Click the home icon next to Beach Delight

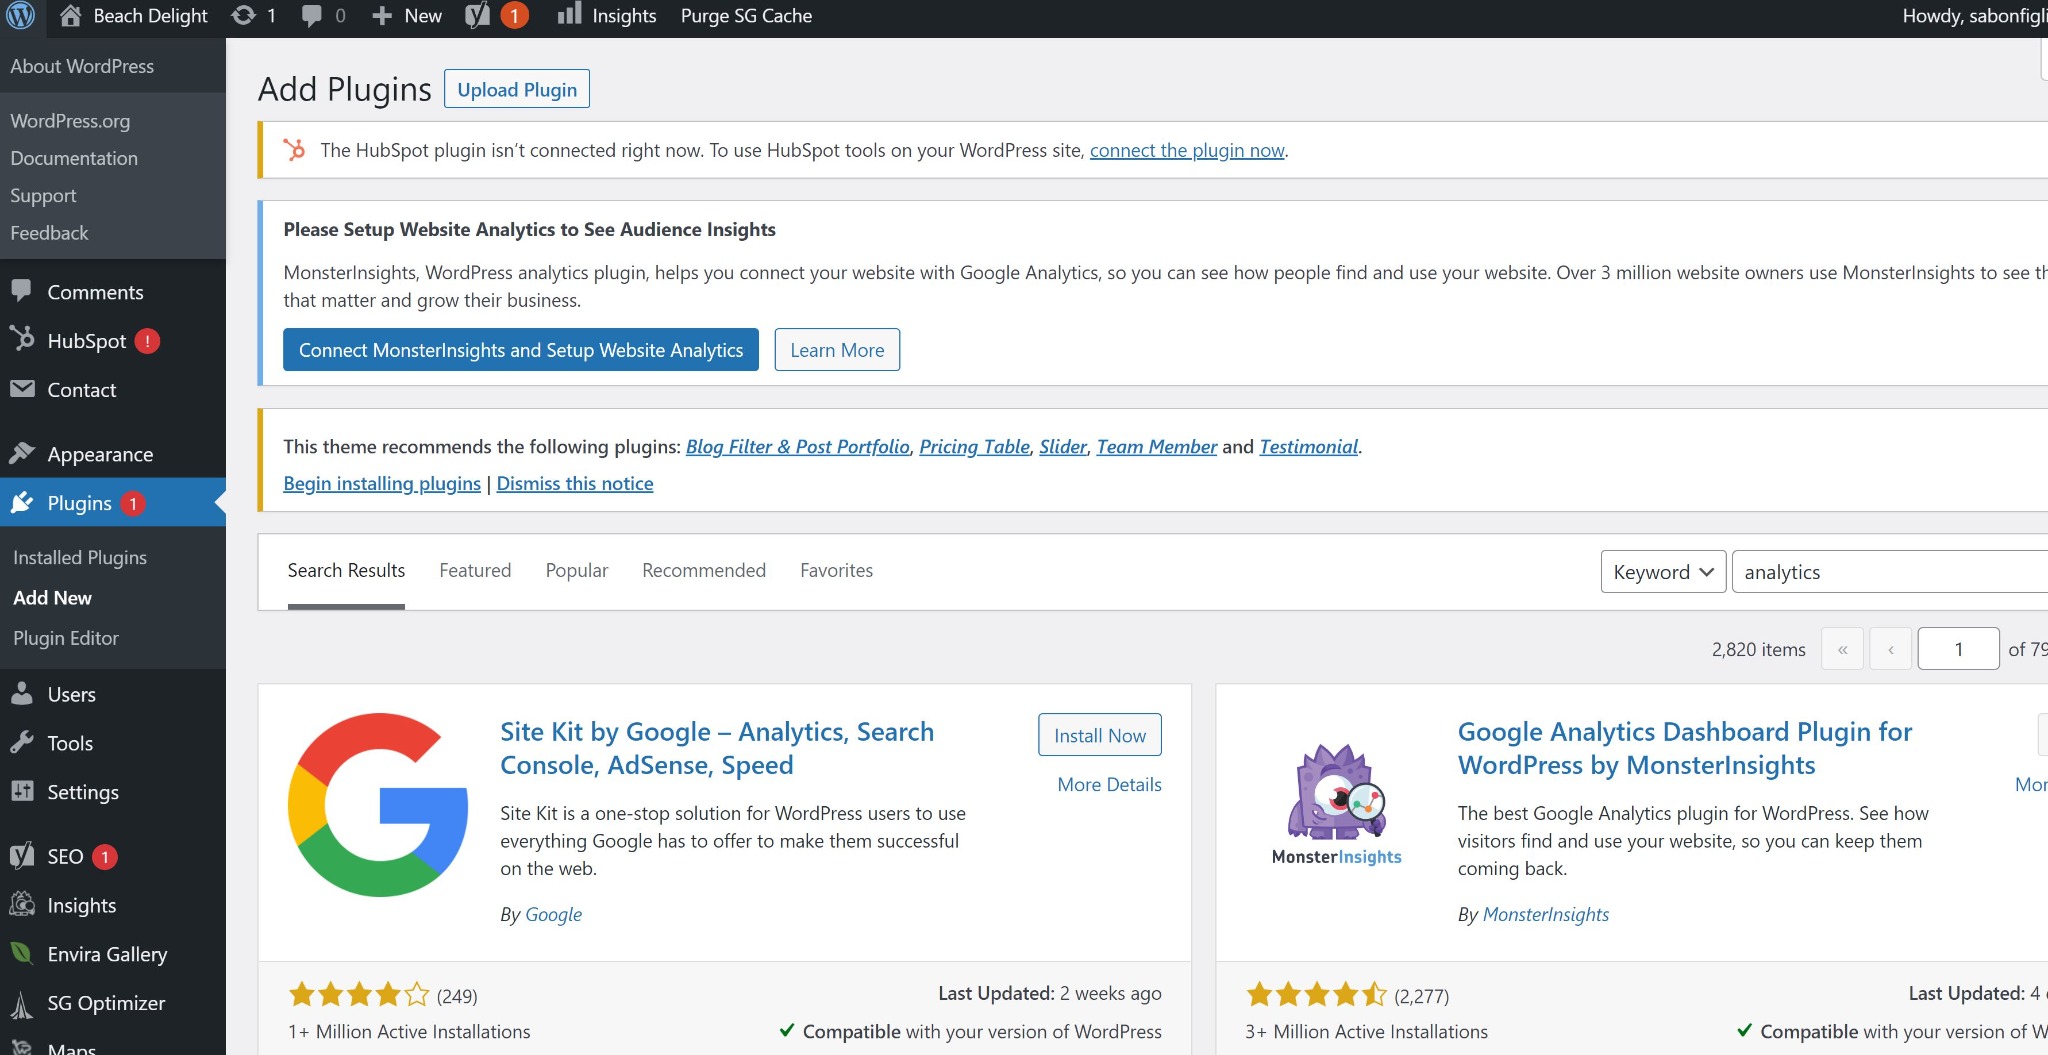[x=70, y=15]
